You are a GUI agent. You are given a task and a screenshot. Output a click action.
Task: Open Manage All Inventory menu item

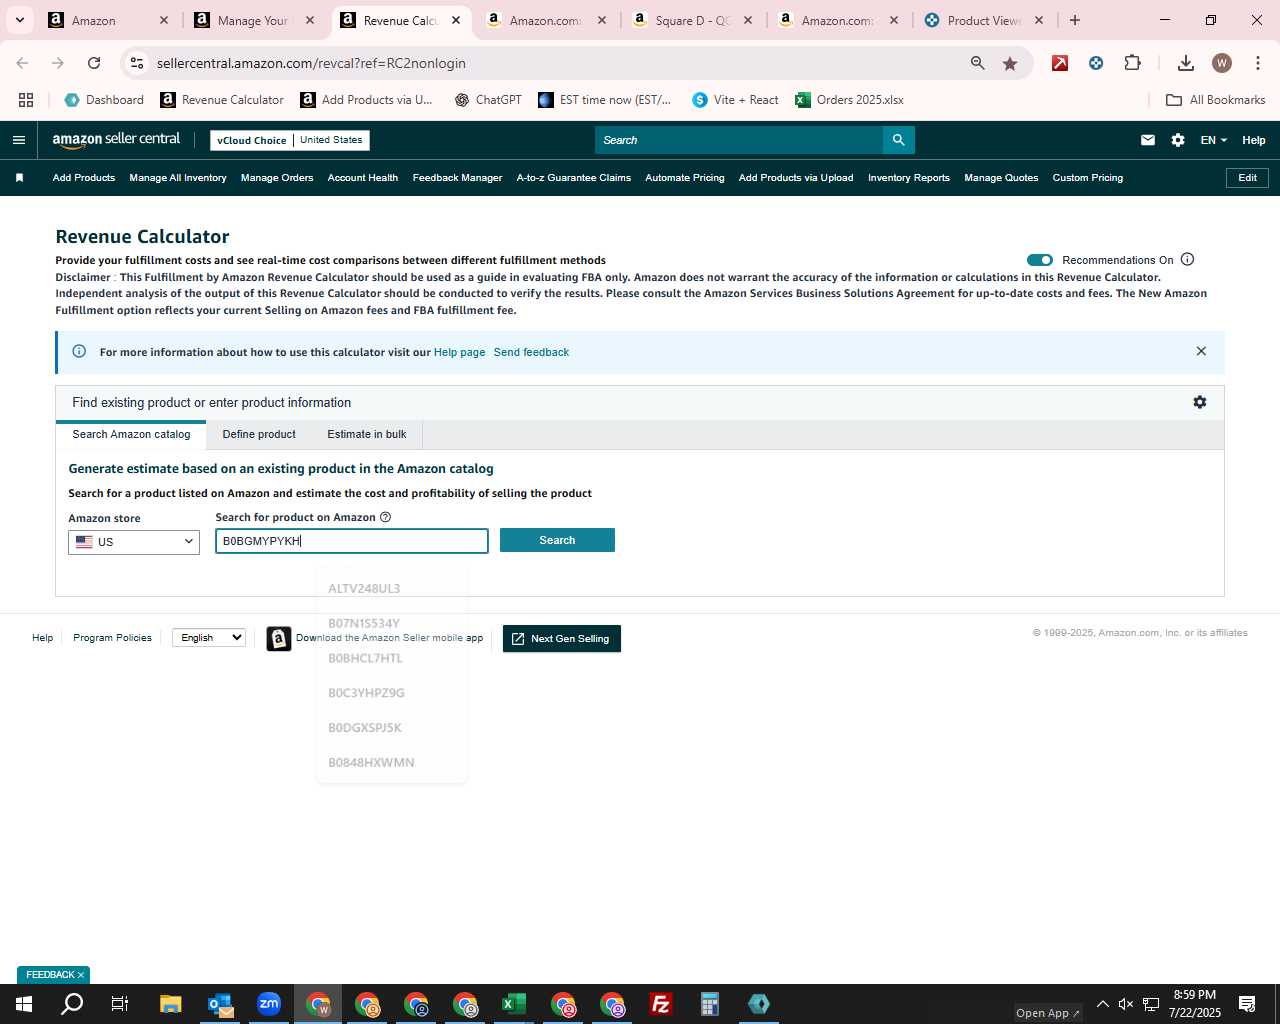(x=178, y=178)
